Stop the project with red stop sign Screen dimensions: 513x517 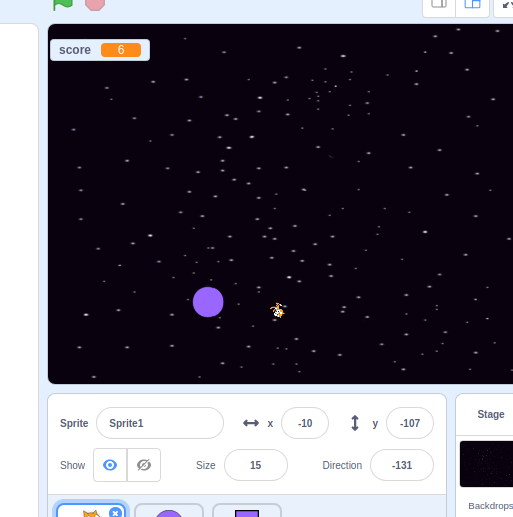95,4
